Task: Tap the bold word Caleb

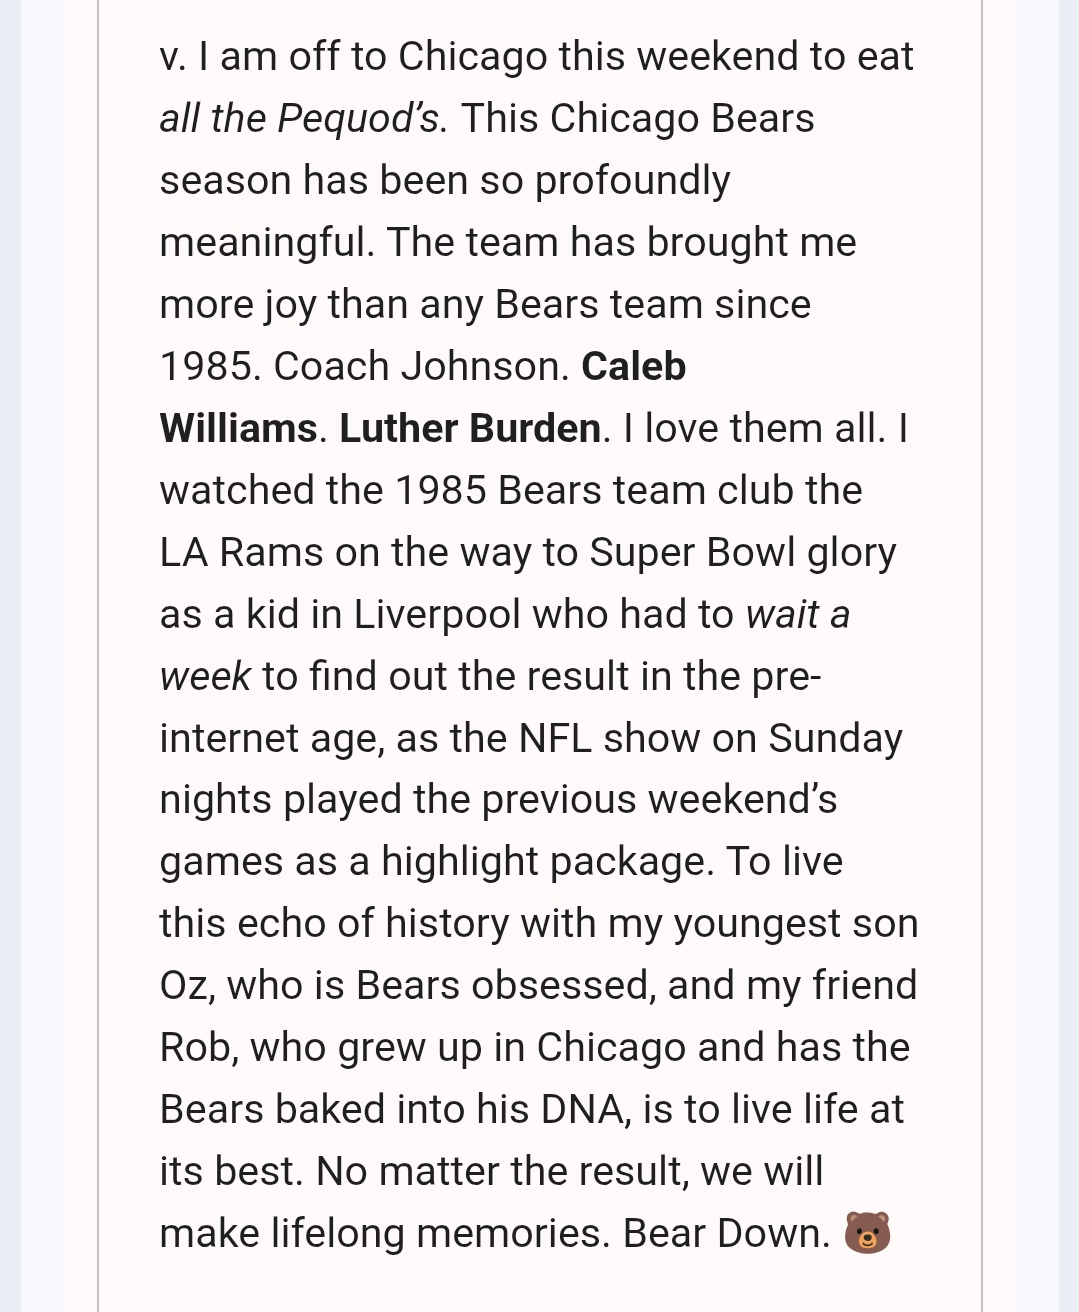Action: click(x=633, y=366)
